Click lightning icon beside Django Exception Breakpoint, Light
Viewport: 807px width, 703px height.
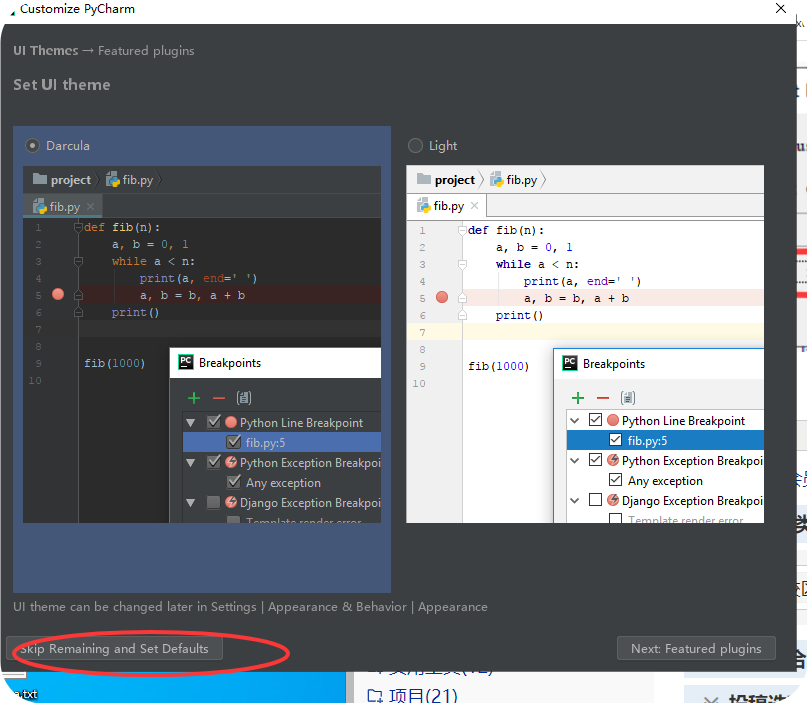(613, 500)
